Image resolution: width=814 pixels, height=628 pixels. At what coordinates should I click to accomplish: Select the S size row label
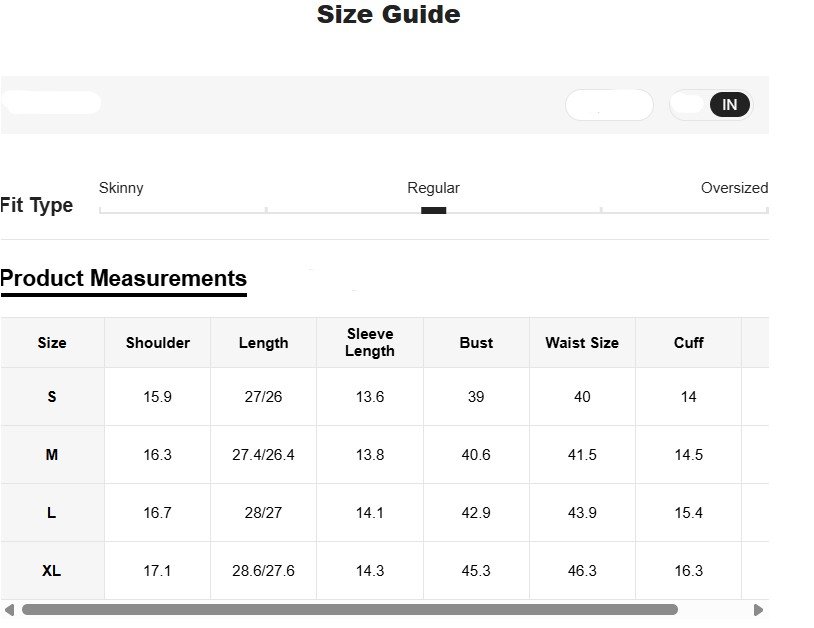point(52,397)
